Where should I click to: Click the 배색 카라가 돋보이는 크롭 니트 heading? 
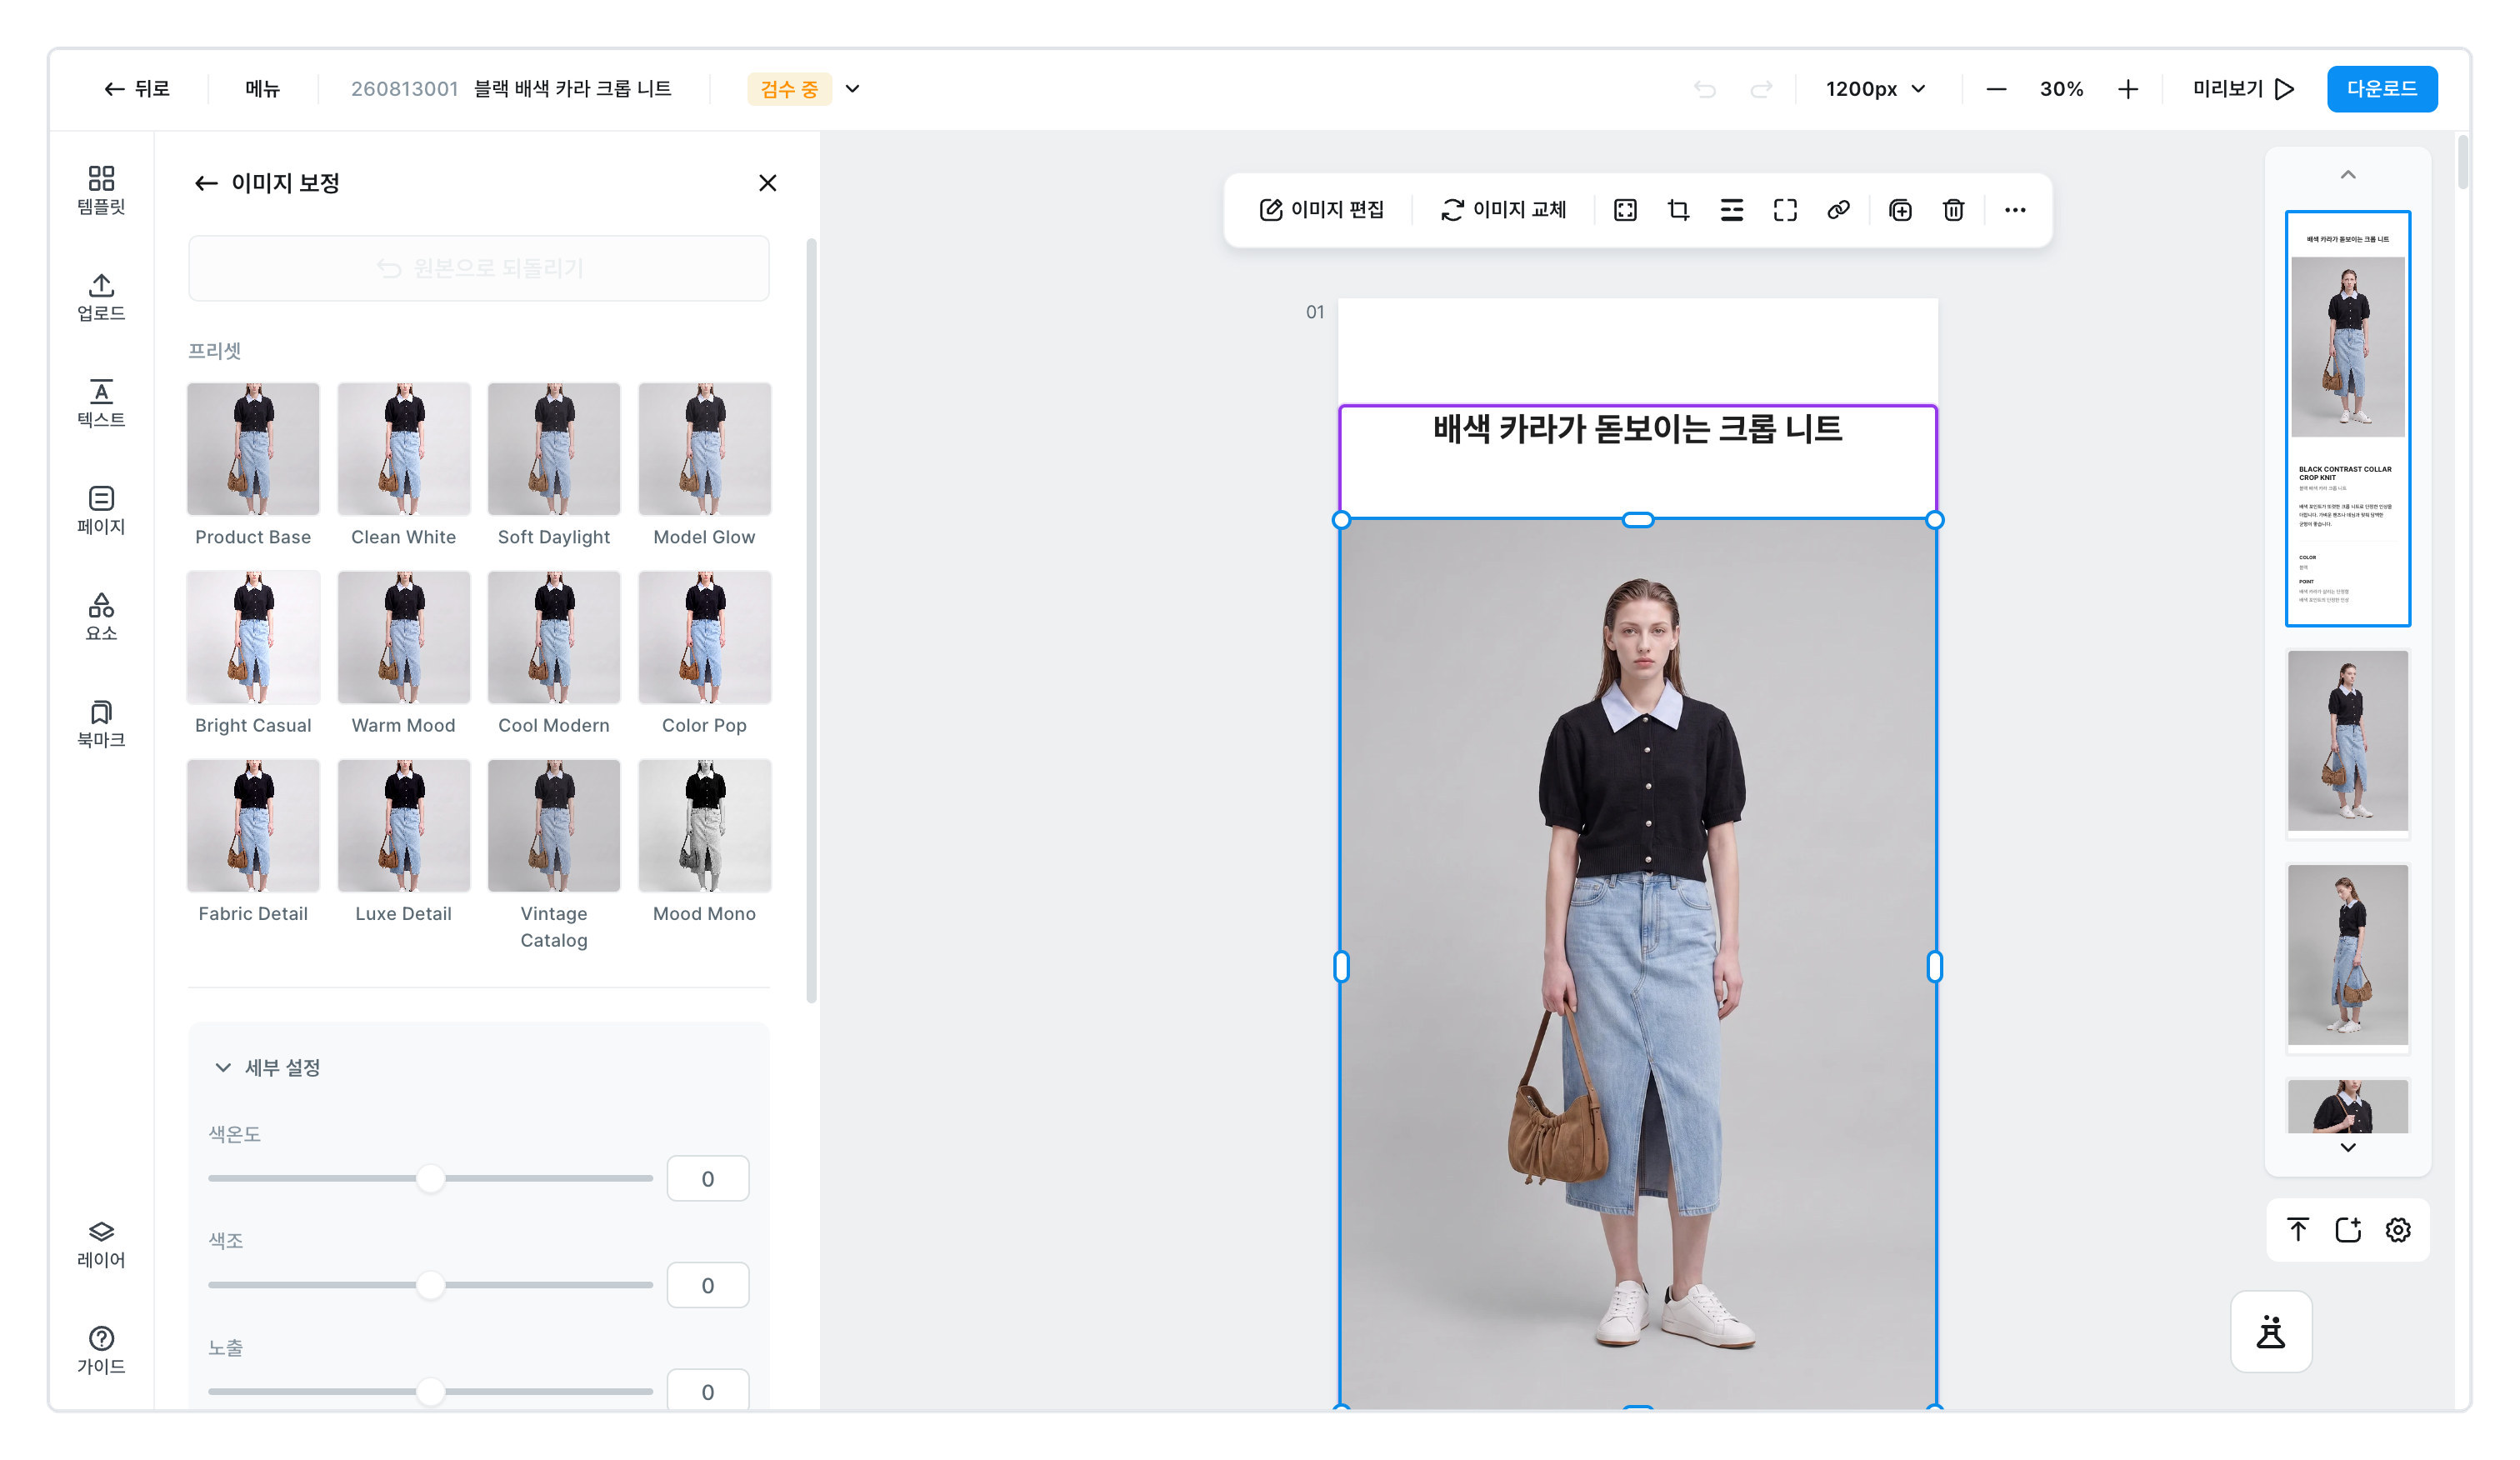click(x=1637, y=429)
